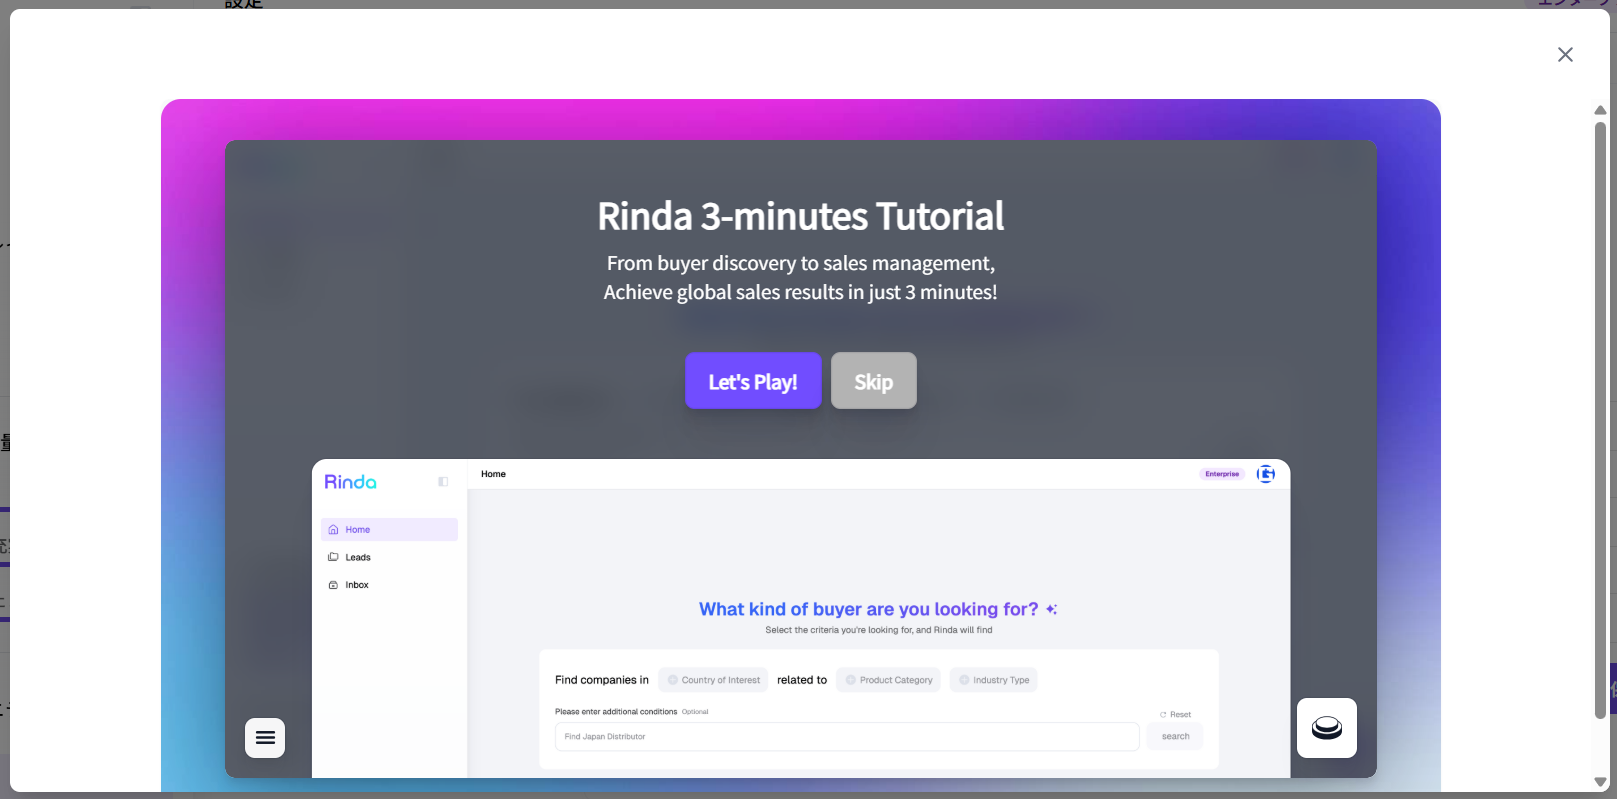This screenshot has width=1617, height=799.
Task: Open the profile avatar icon
Action: [1266, 474]
